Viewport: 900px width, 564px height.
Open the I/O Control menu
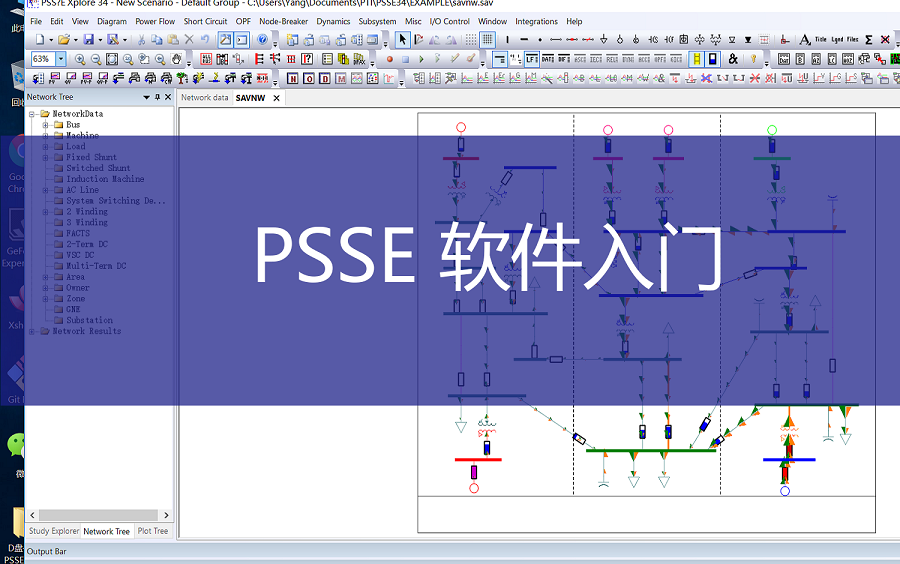pos(449,21)
